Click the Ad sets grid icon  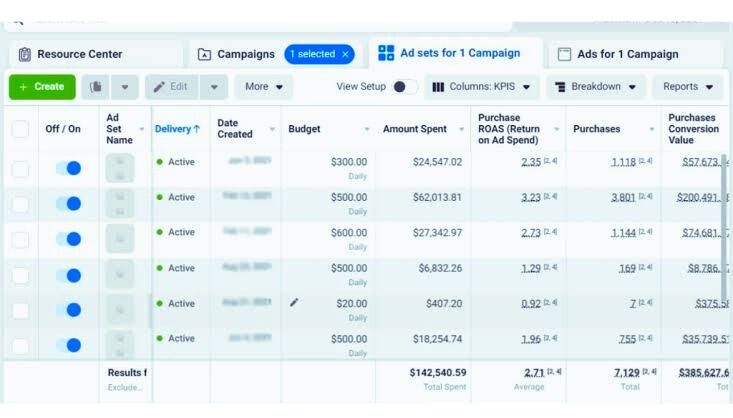click(386, 53)
